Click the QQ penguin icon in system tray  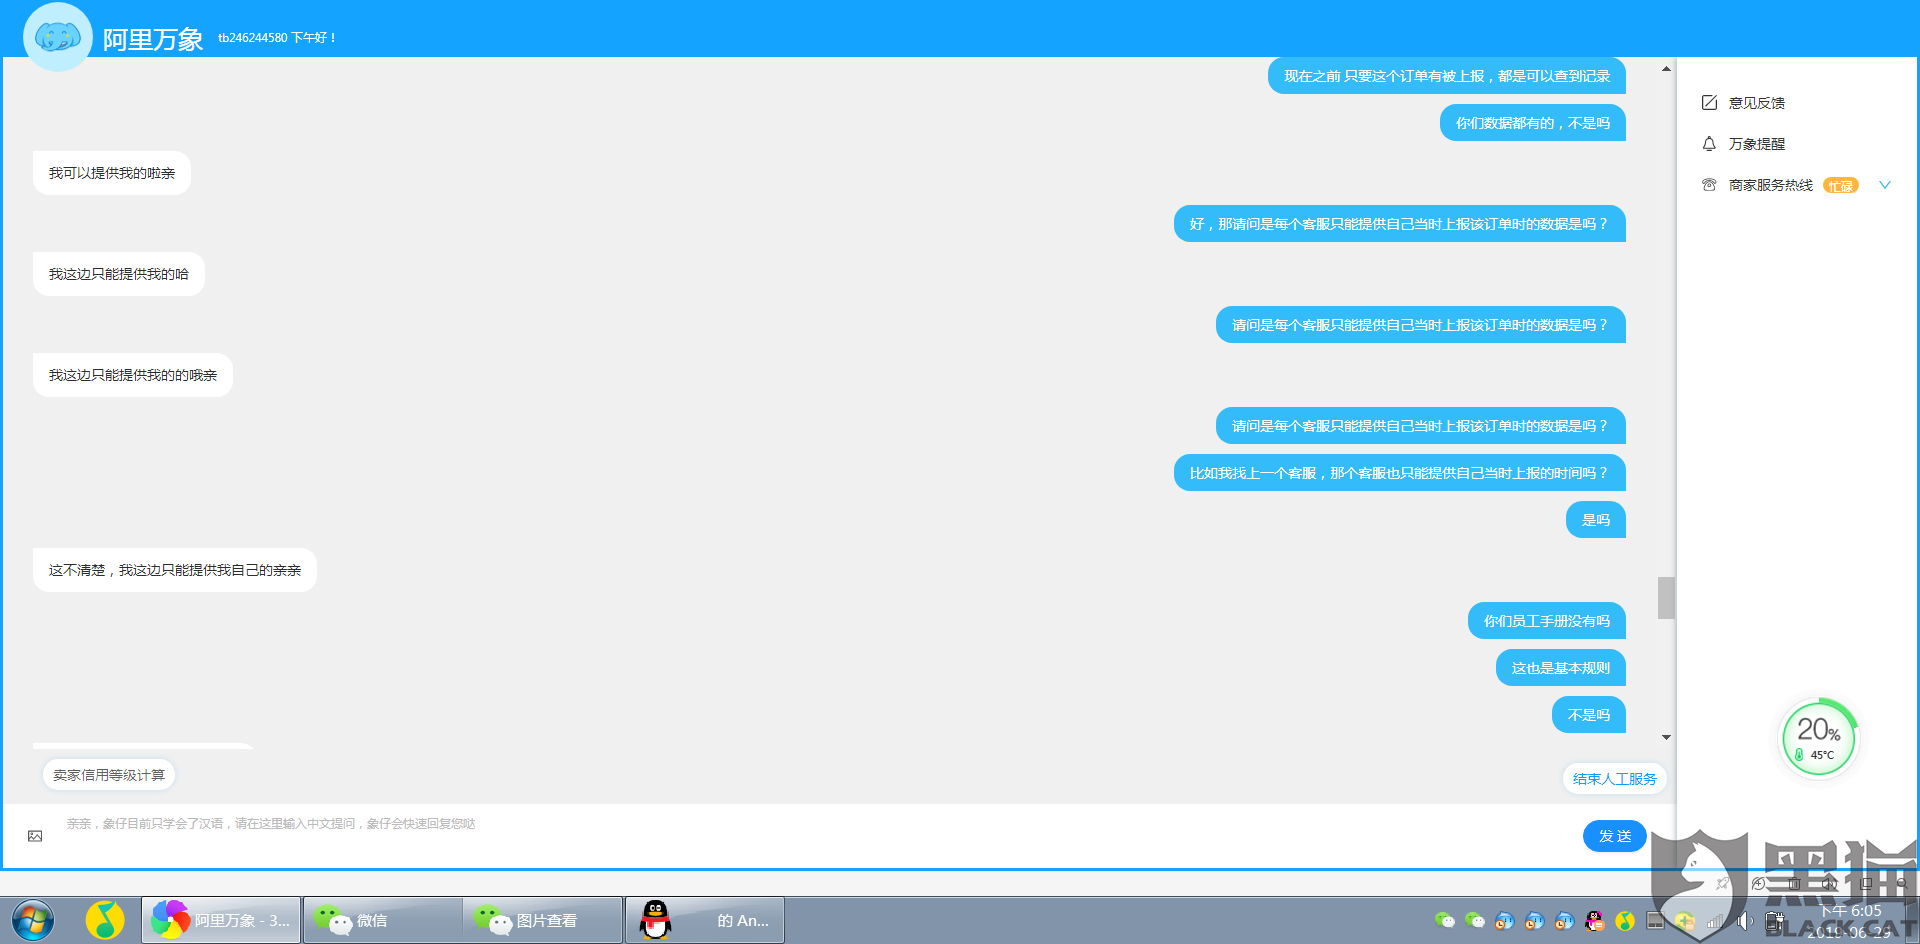pyautogui.click(x=1595, y=921)
